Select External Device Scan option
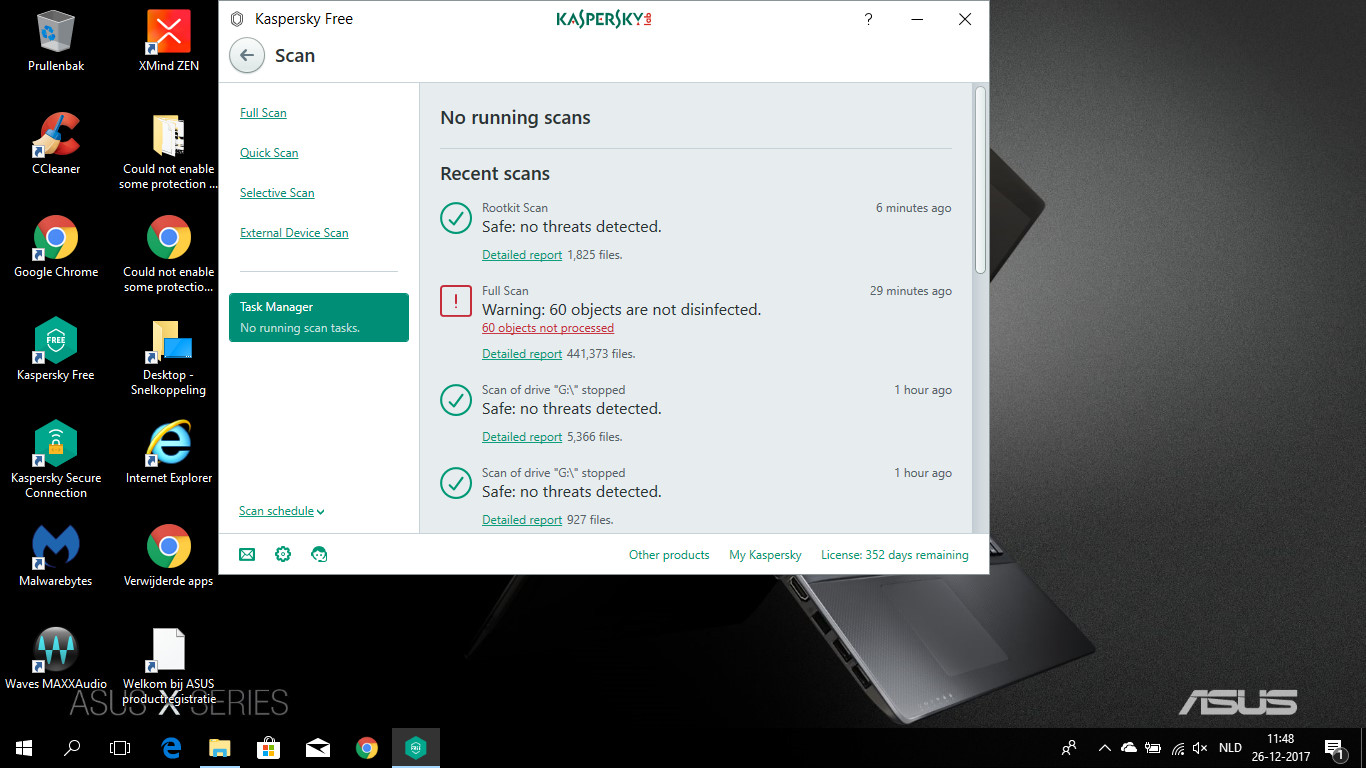This screenshot has height=768, width=1366. (294, 233)
